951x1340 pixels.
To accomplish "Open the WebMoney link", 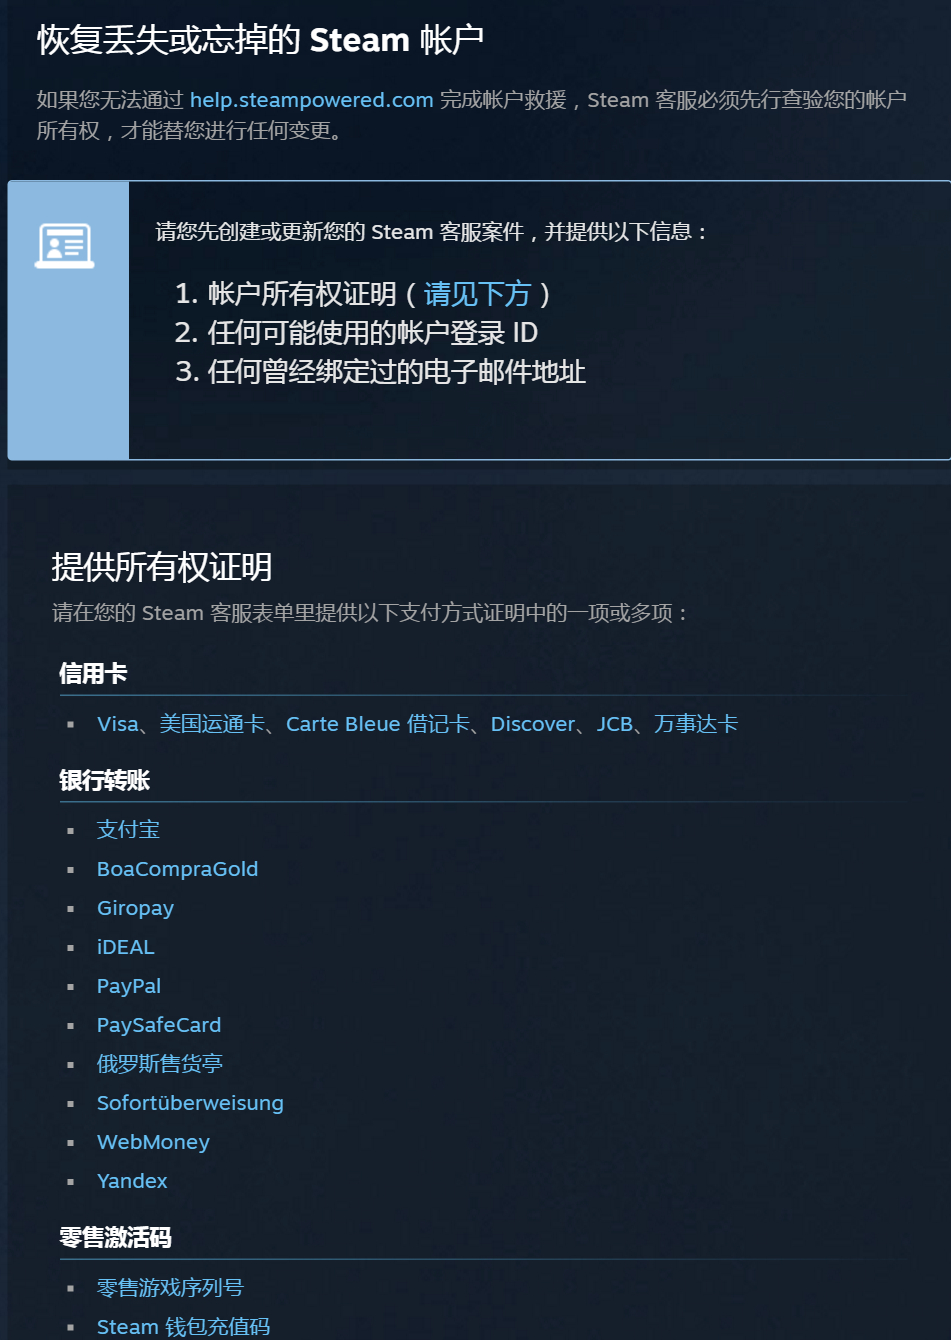I will (153, 1142).
